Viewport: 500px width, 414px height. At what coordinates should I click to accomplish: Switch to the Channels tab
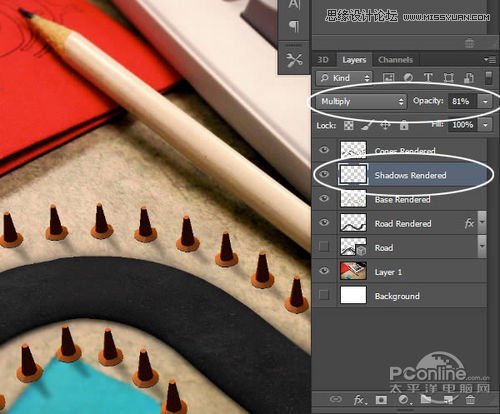tap(395, 60)
